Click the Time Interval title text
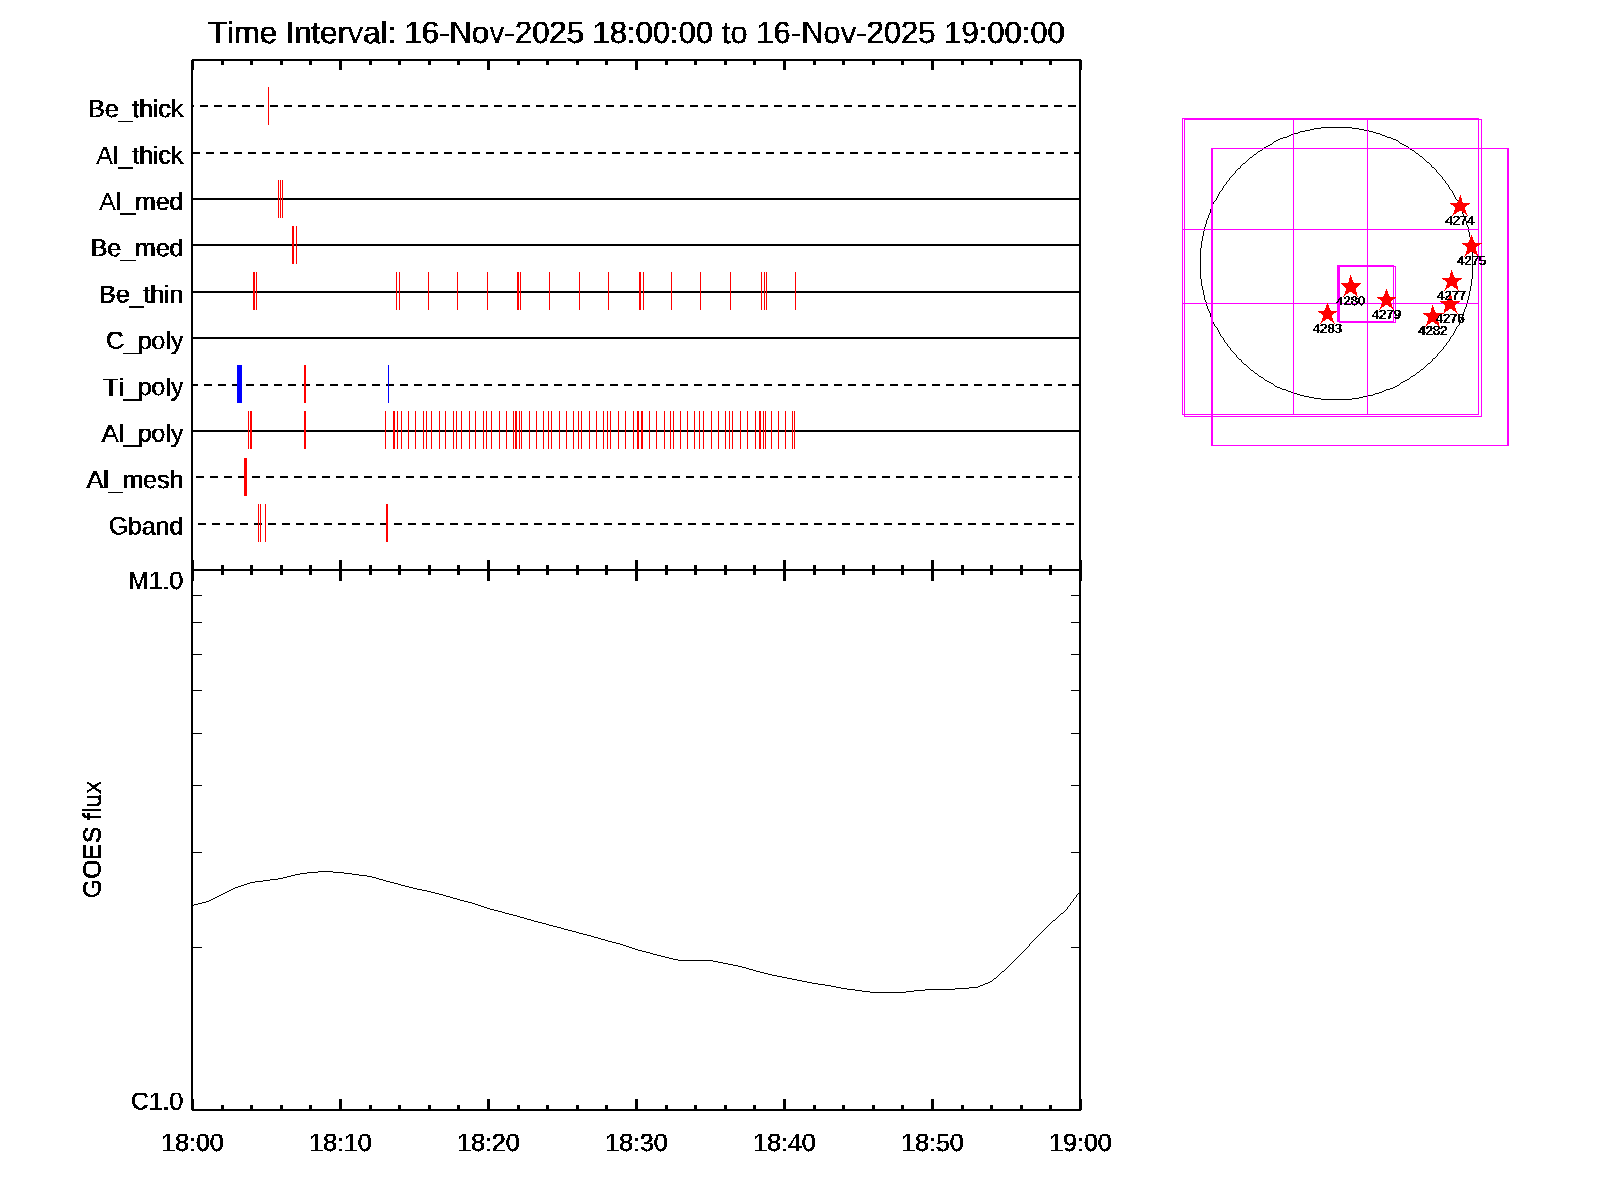This screenshot has height=1200, width=1600. click(636, 33)
